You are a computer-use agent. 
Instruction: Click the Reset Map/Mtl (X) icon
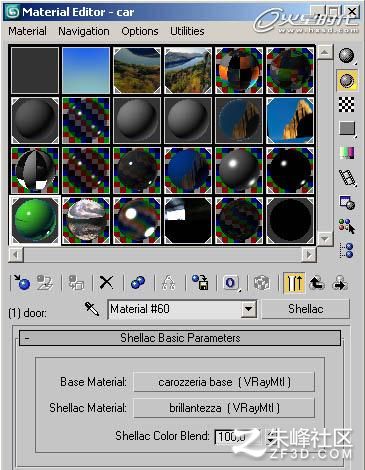[107, 283]
